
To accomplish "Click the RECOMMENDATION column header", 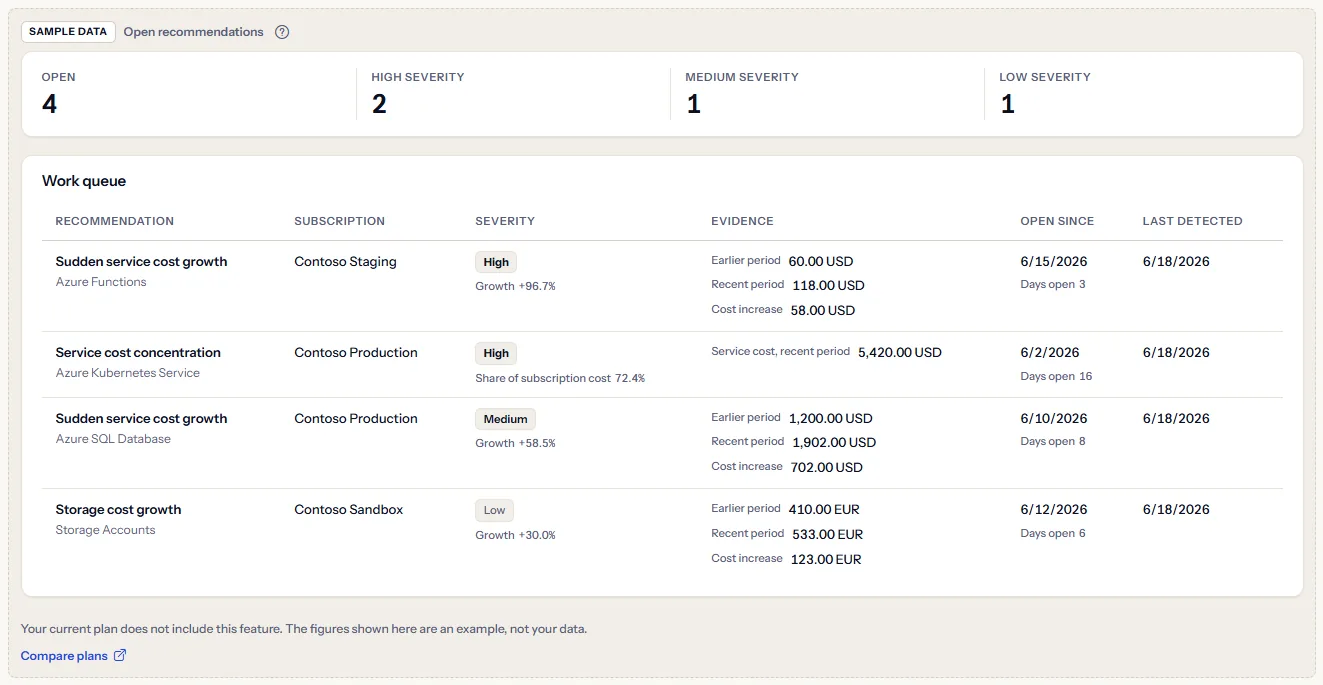I will click(x=115, y=221).
